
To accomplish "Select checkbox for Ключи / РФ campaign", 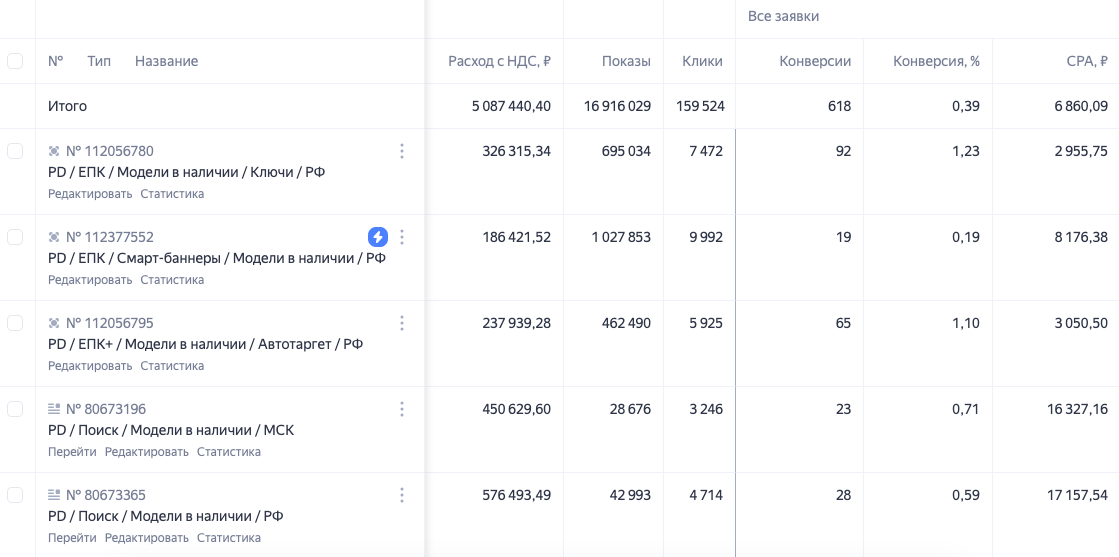I will (x=15, y=151).
